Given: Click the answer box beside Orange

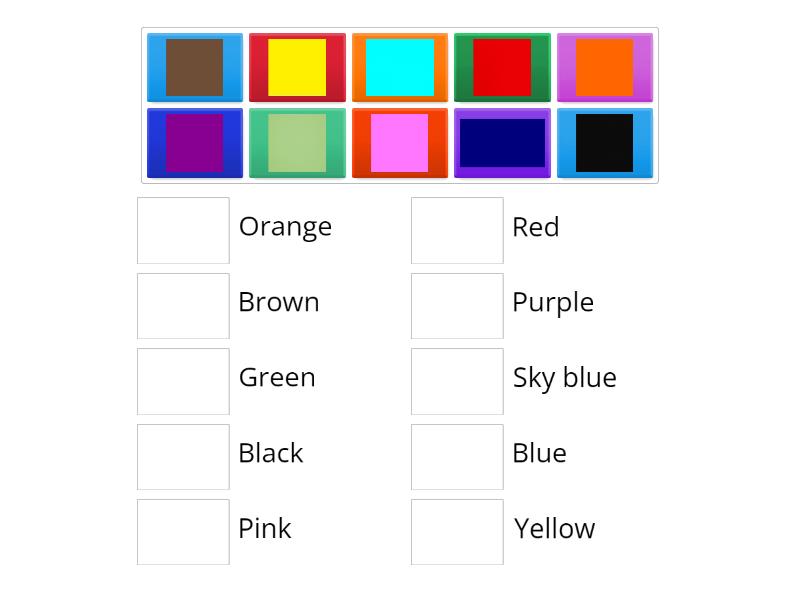Looking at the screenshot, I should pyautogui.click(x=183, y=229).
